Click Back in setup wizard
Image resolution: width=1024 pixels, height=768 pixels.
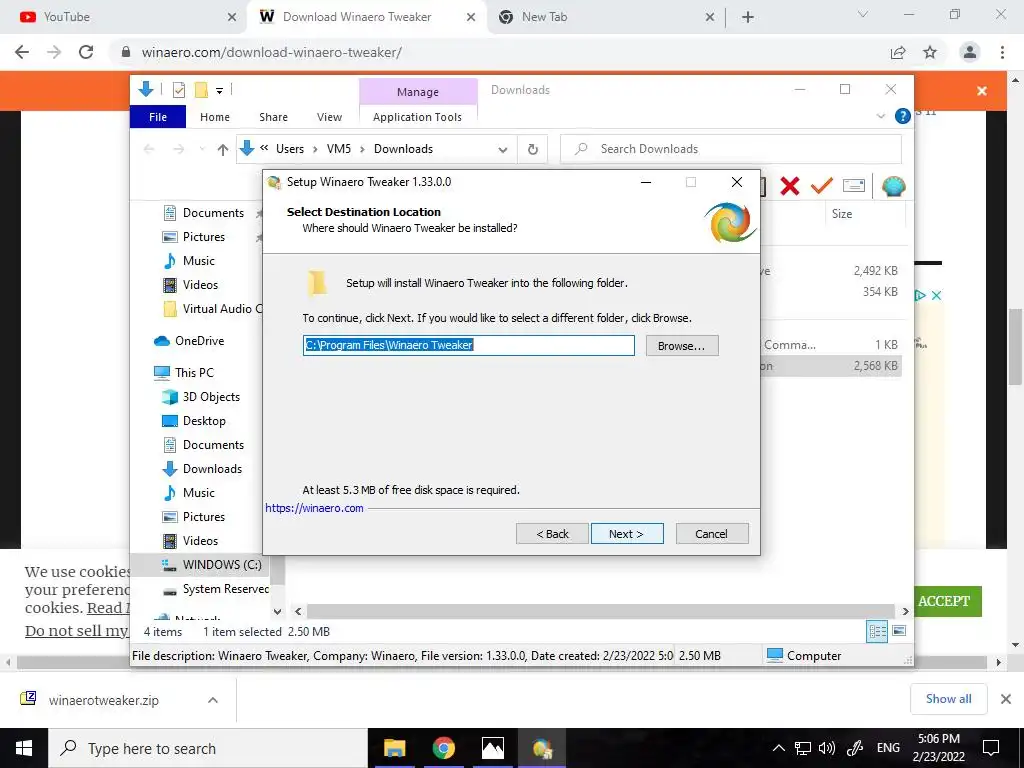click(552, 534)
